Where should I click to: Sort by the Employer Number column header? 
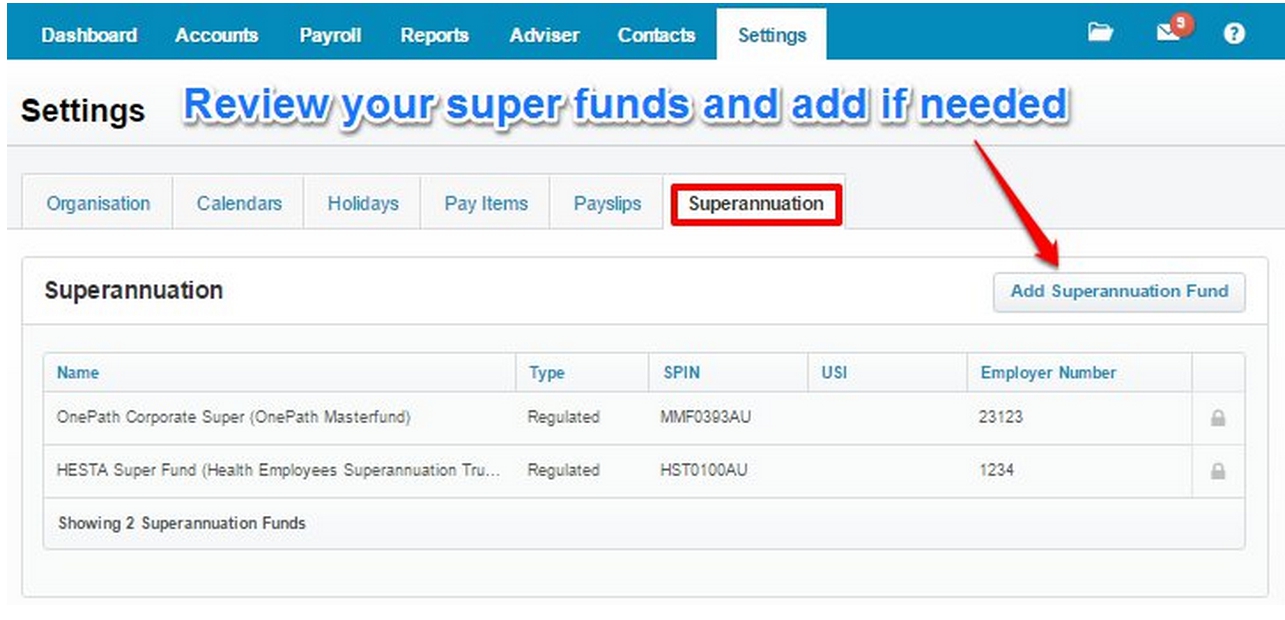click(x=1048, y=373)
